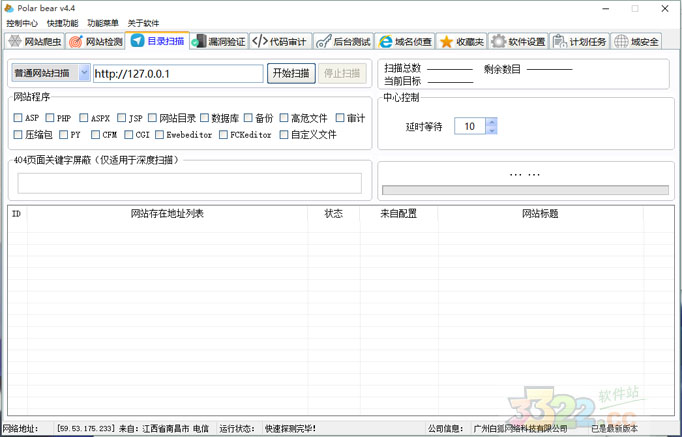Click the target icon on 网站检测 tab
Image resolution: width=682 pixels, height=437 pixels.
click(x=76, y=42)
